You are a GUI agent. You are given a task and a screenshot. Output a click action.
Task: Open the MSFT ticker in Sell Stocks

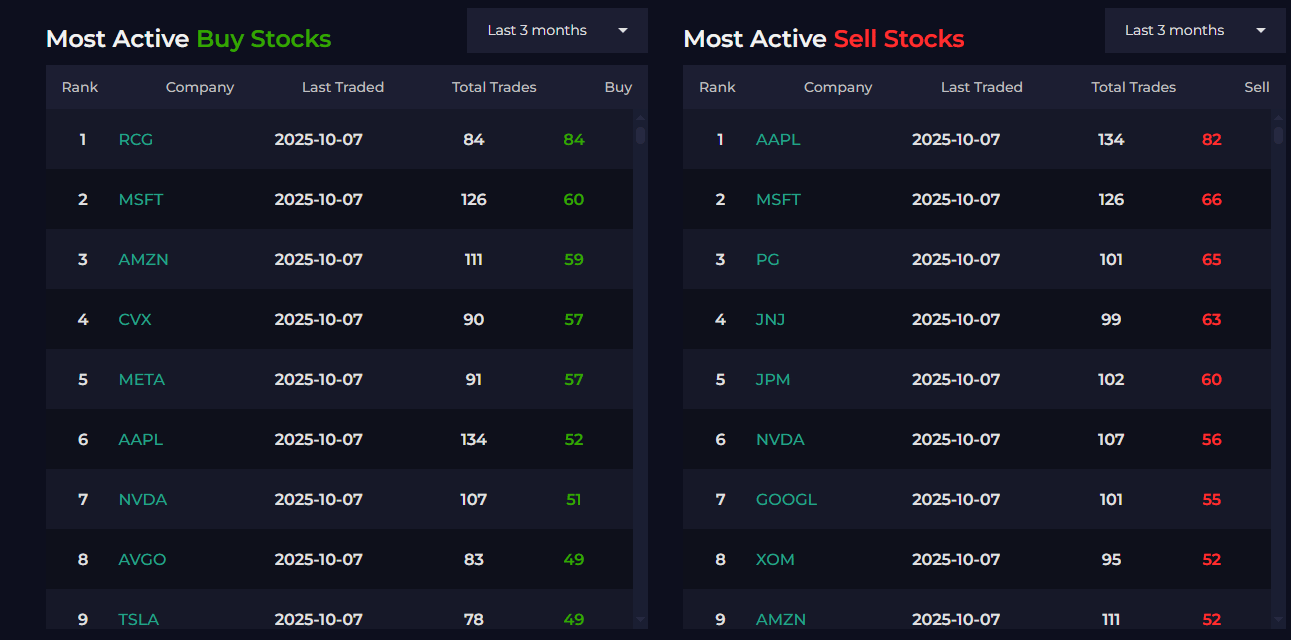pyautogui.click(x=778, y=199)
